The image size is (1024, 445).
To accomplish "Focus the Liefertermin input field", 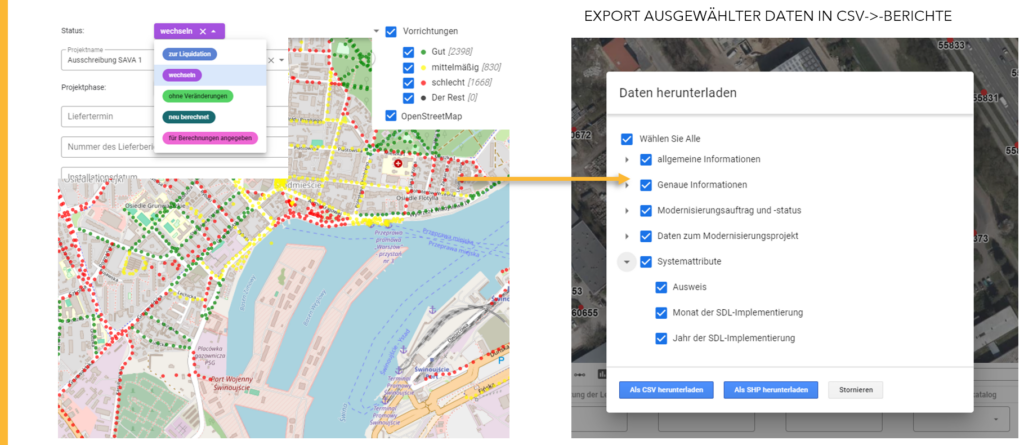I will 160,118.
